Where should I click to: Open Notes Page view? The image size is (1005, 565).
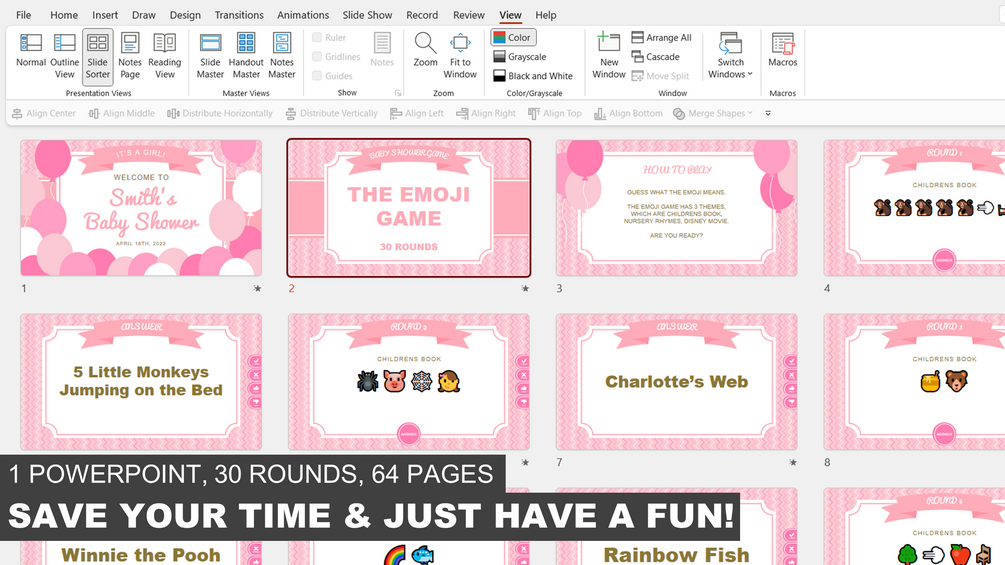pos(130,56)
